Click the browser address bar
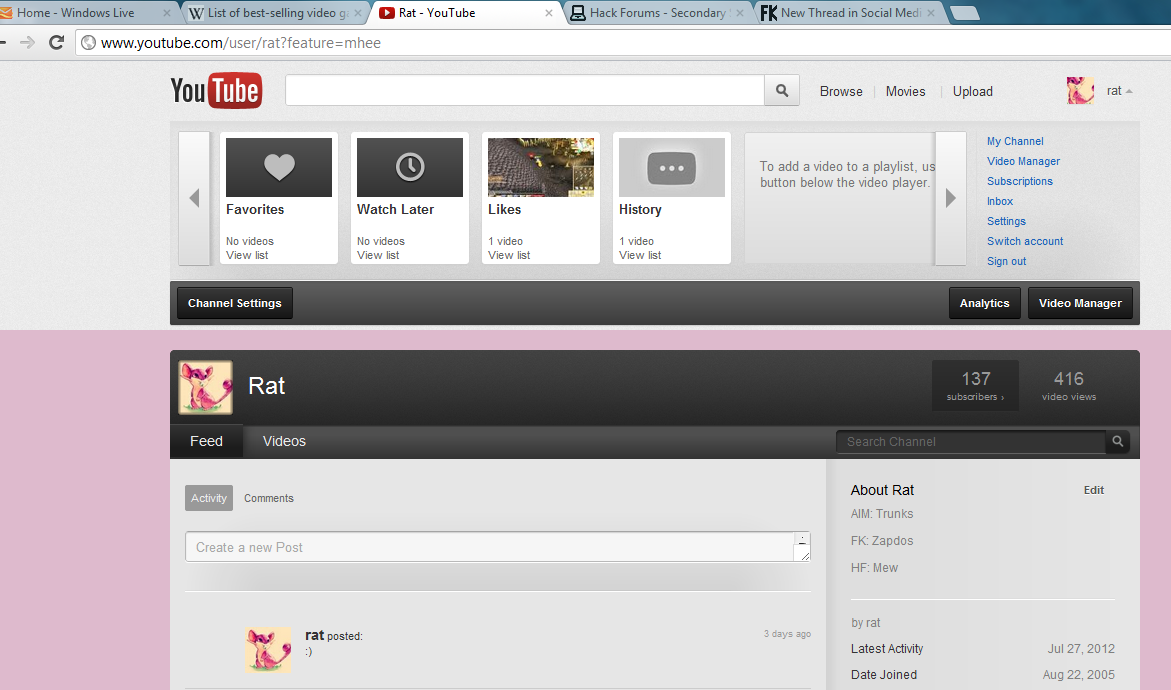This screenshot has width=1171, height=690. pyautogui.click(x=624, y=43)
